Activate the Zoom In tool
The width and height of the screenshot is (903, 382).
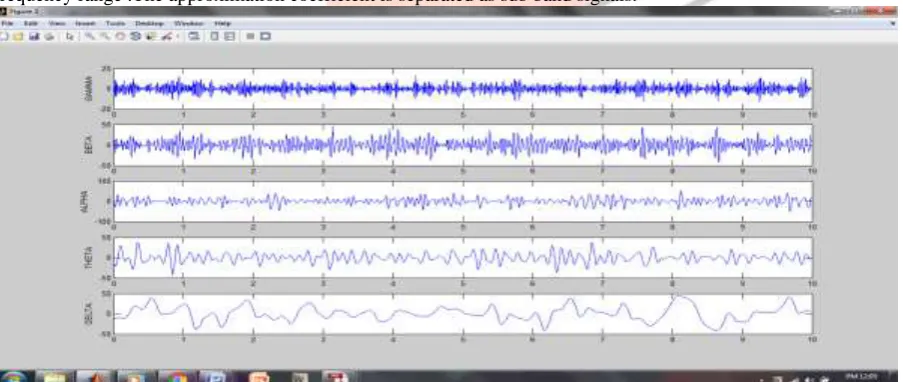(x=90, y=36)
